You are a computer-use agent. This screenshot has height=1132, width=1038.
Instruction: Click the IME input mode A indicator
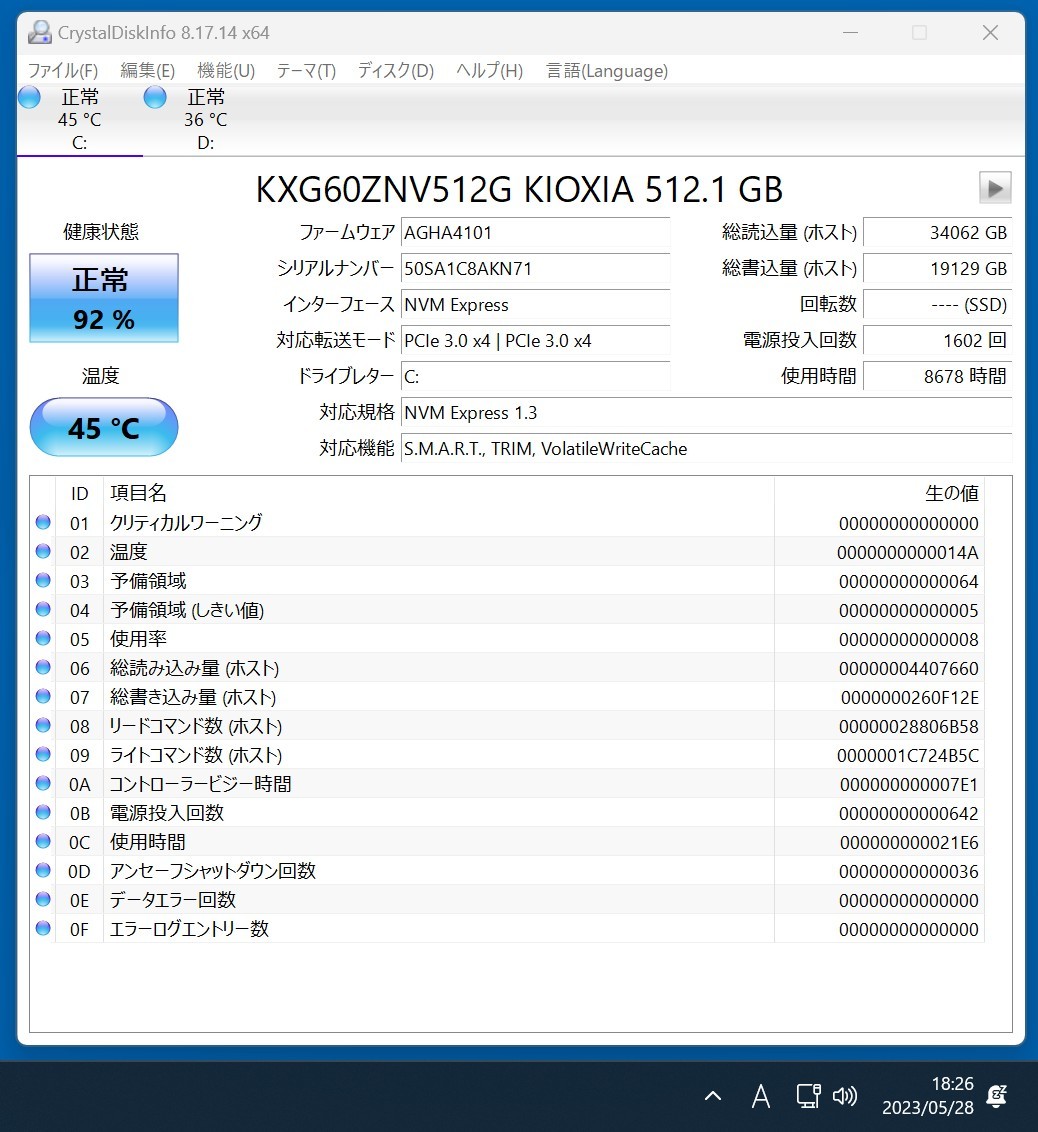pos(760,1096)
